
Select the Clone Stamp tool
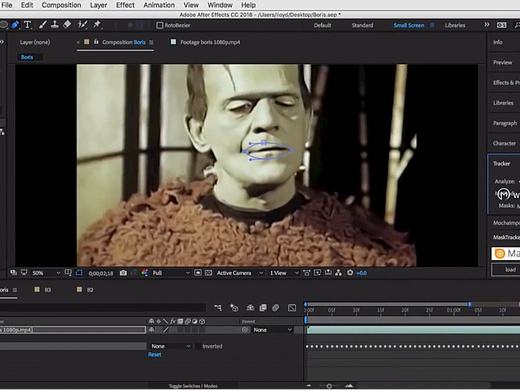click(x=55, y=25)
